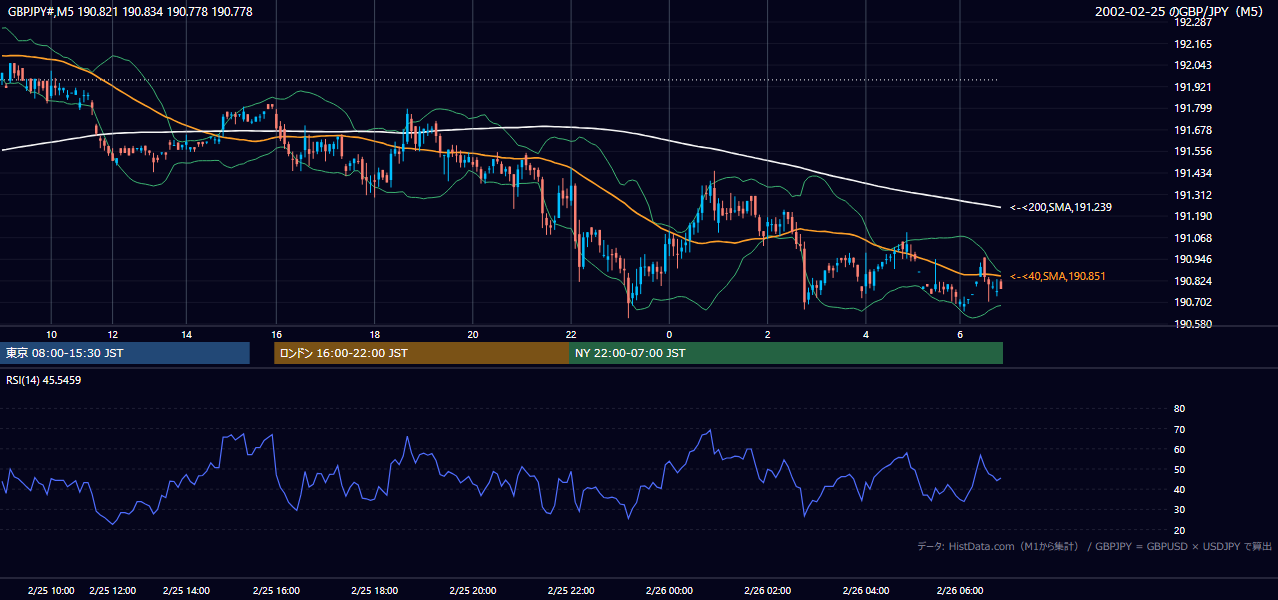Click RSI scale level 40
Image resolution: width=1278 pixels, height=600 pixels.
click(1179, 489)
